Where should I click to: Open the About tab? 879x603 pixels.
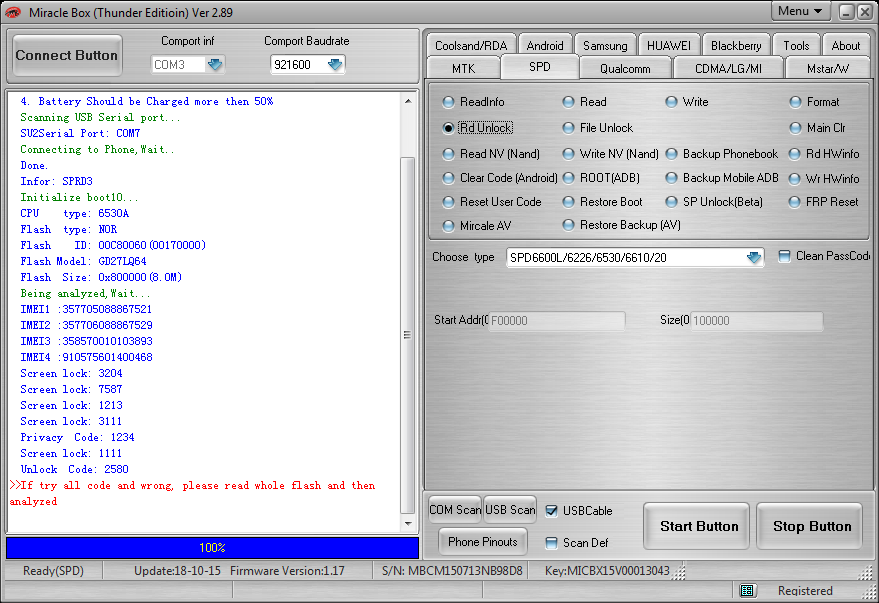845,45
